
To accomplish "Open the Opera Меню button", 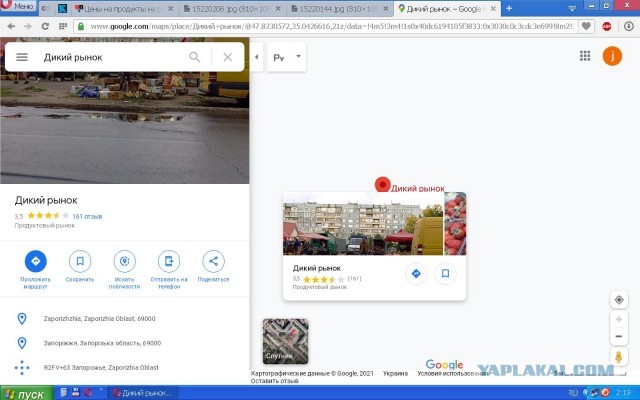I will point(18,6).
